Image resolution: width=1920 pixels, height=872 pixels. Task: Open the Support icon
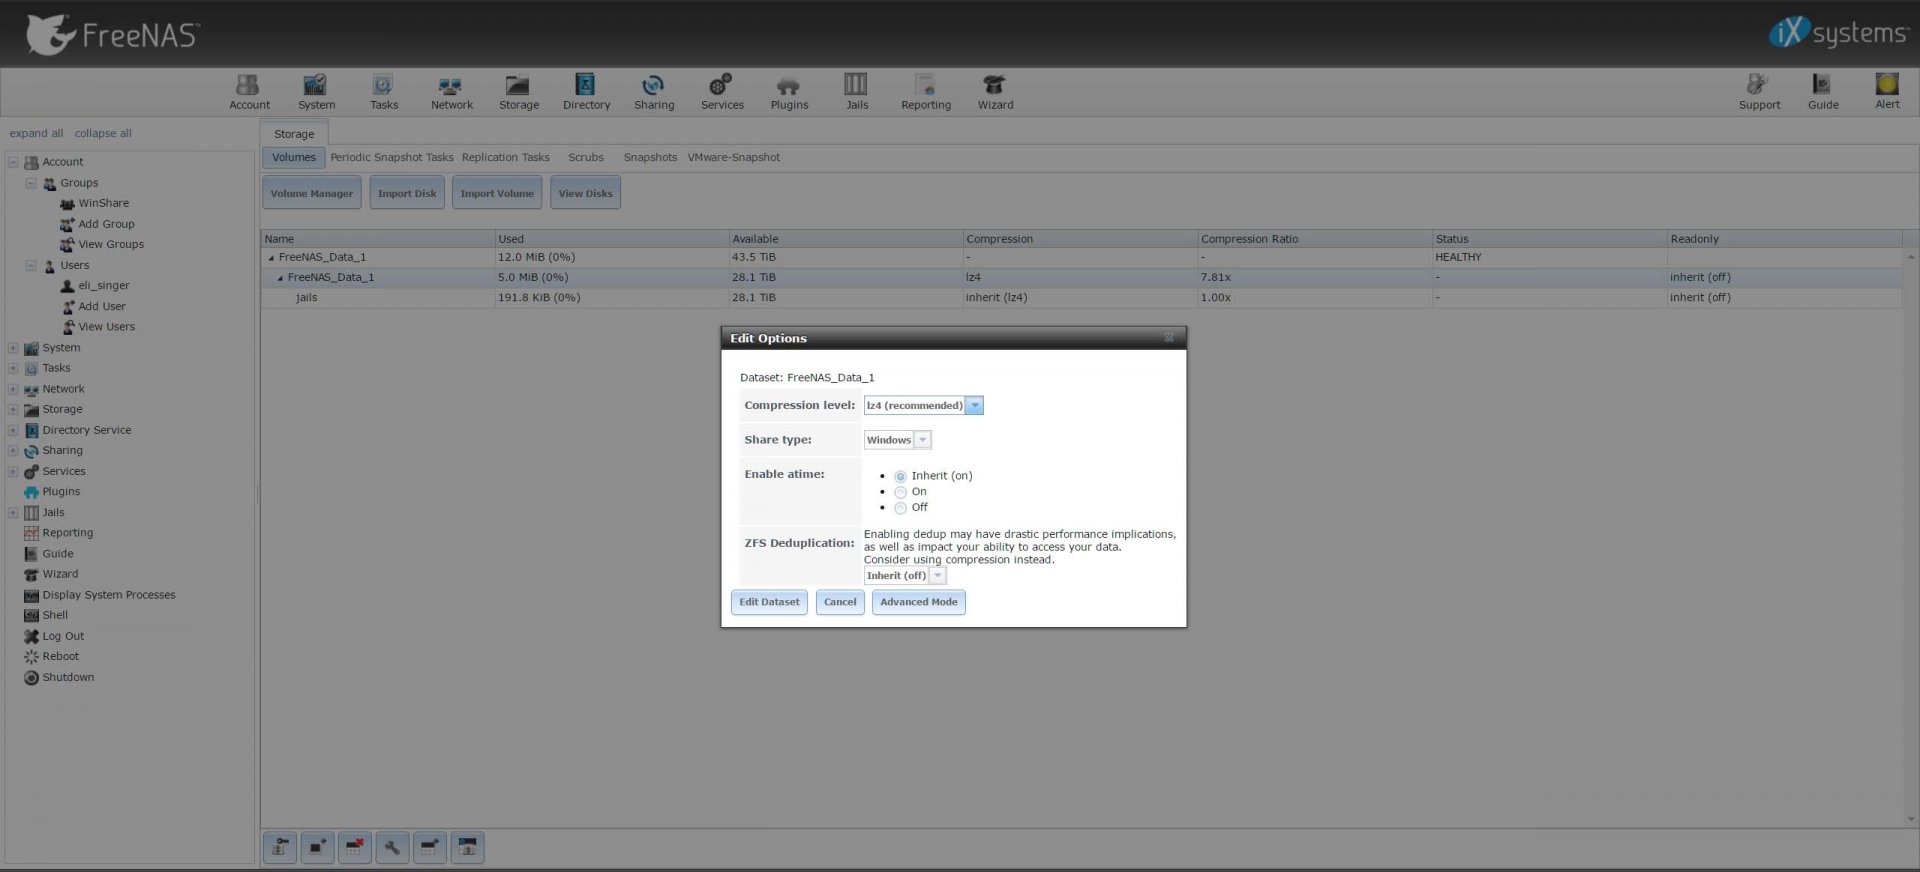click(1759, 92)
